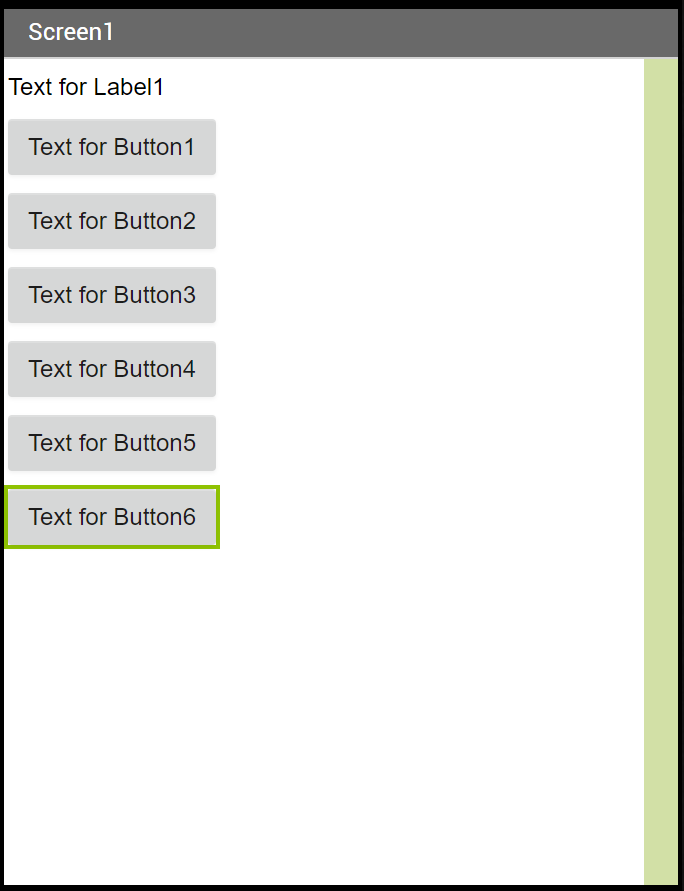The width and height of the screenshot is (684, 891).
Task: Click empty gray title bar right of Screen1
Action: pyautogui.click(x=400, y=32)
